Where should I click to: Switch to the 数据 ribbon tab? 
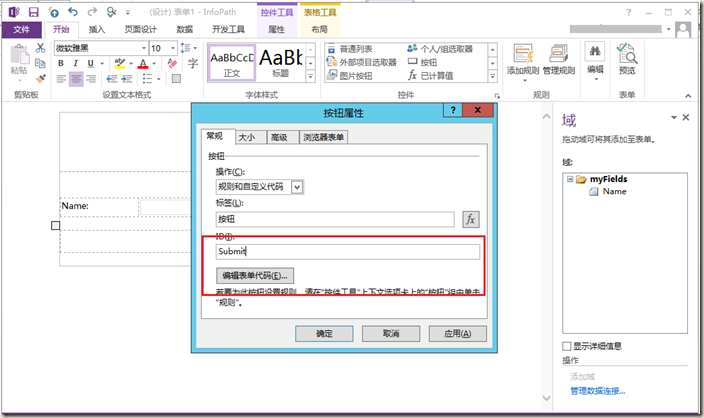point(185,30)
